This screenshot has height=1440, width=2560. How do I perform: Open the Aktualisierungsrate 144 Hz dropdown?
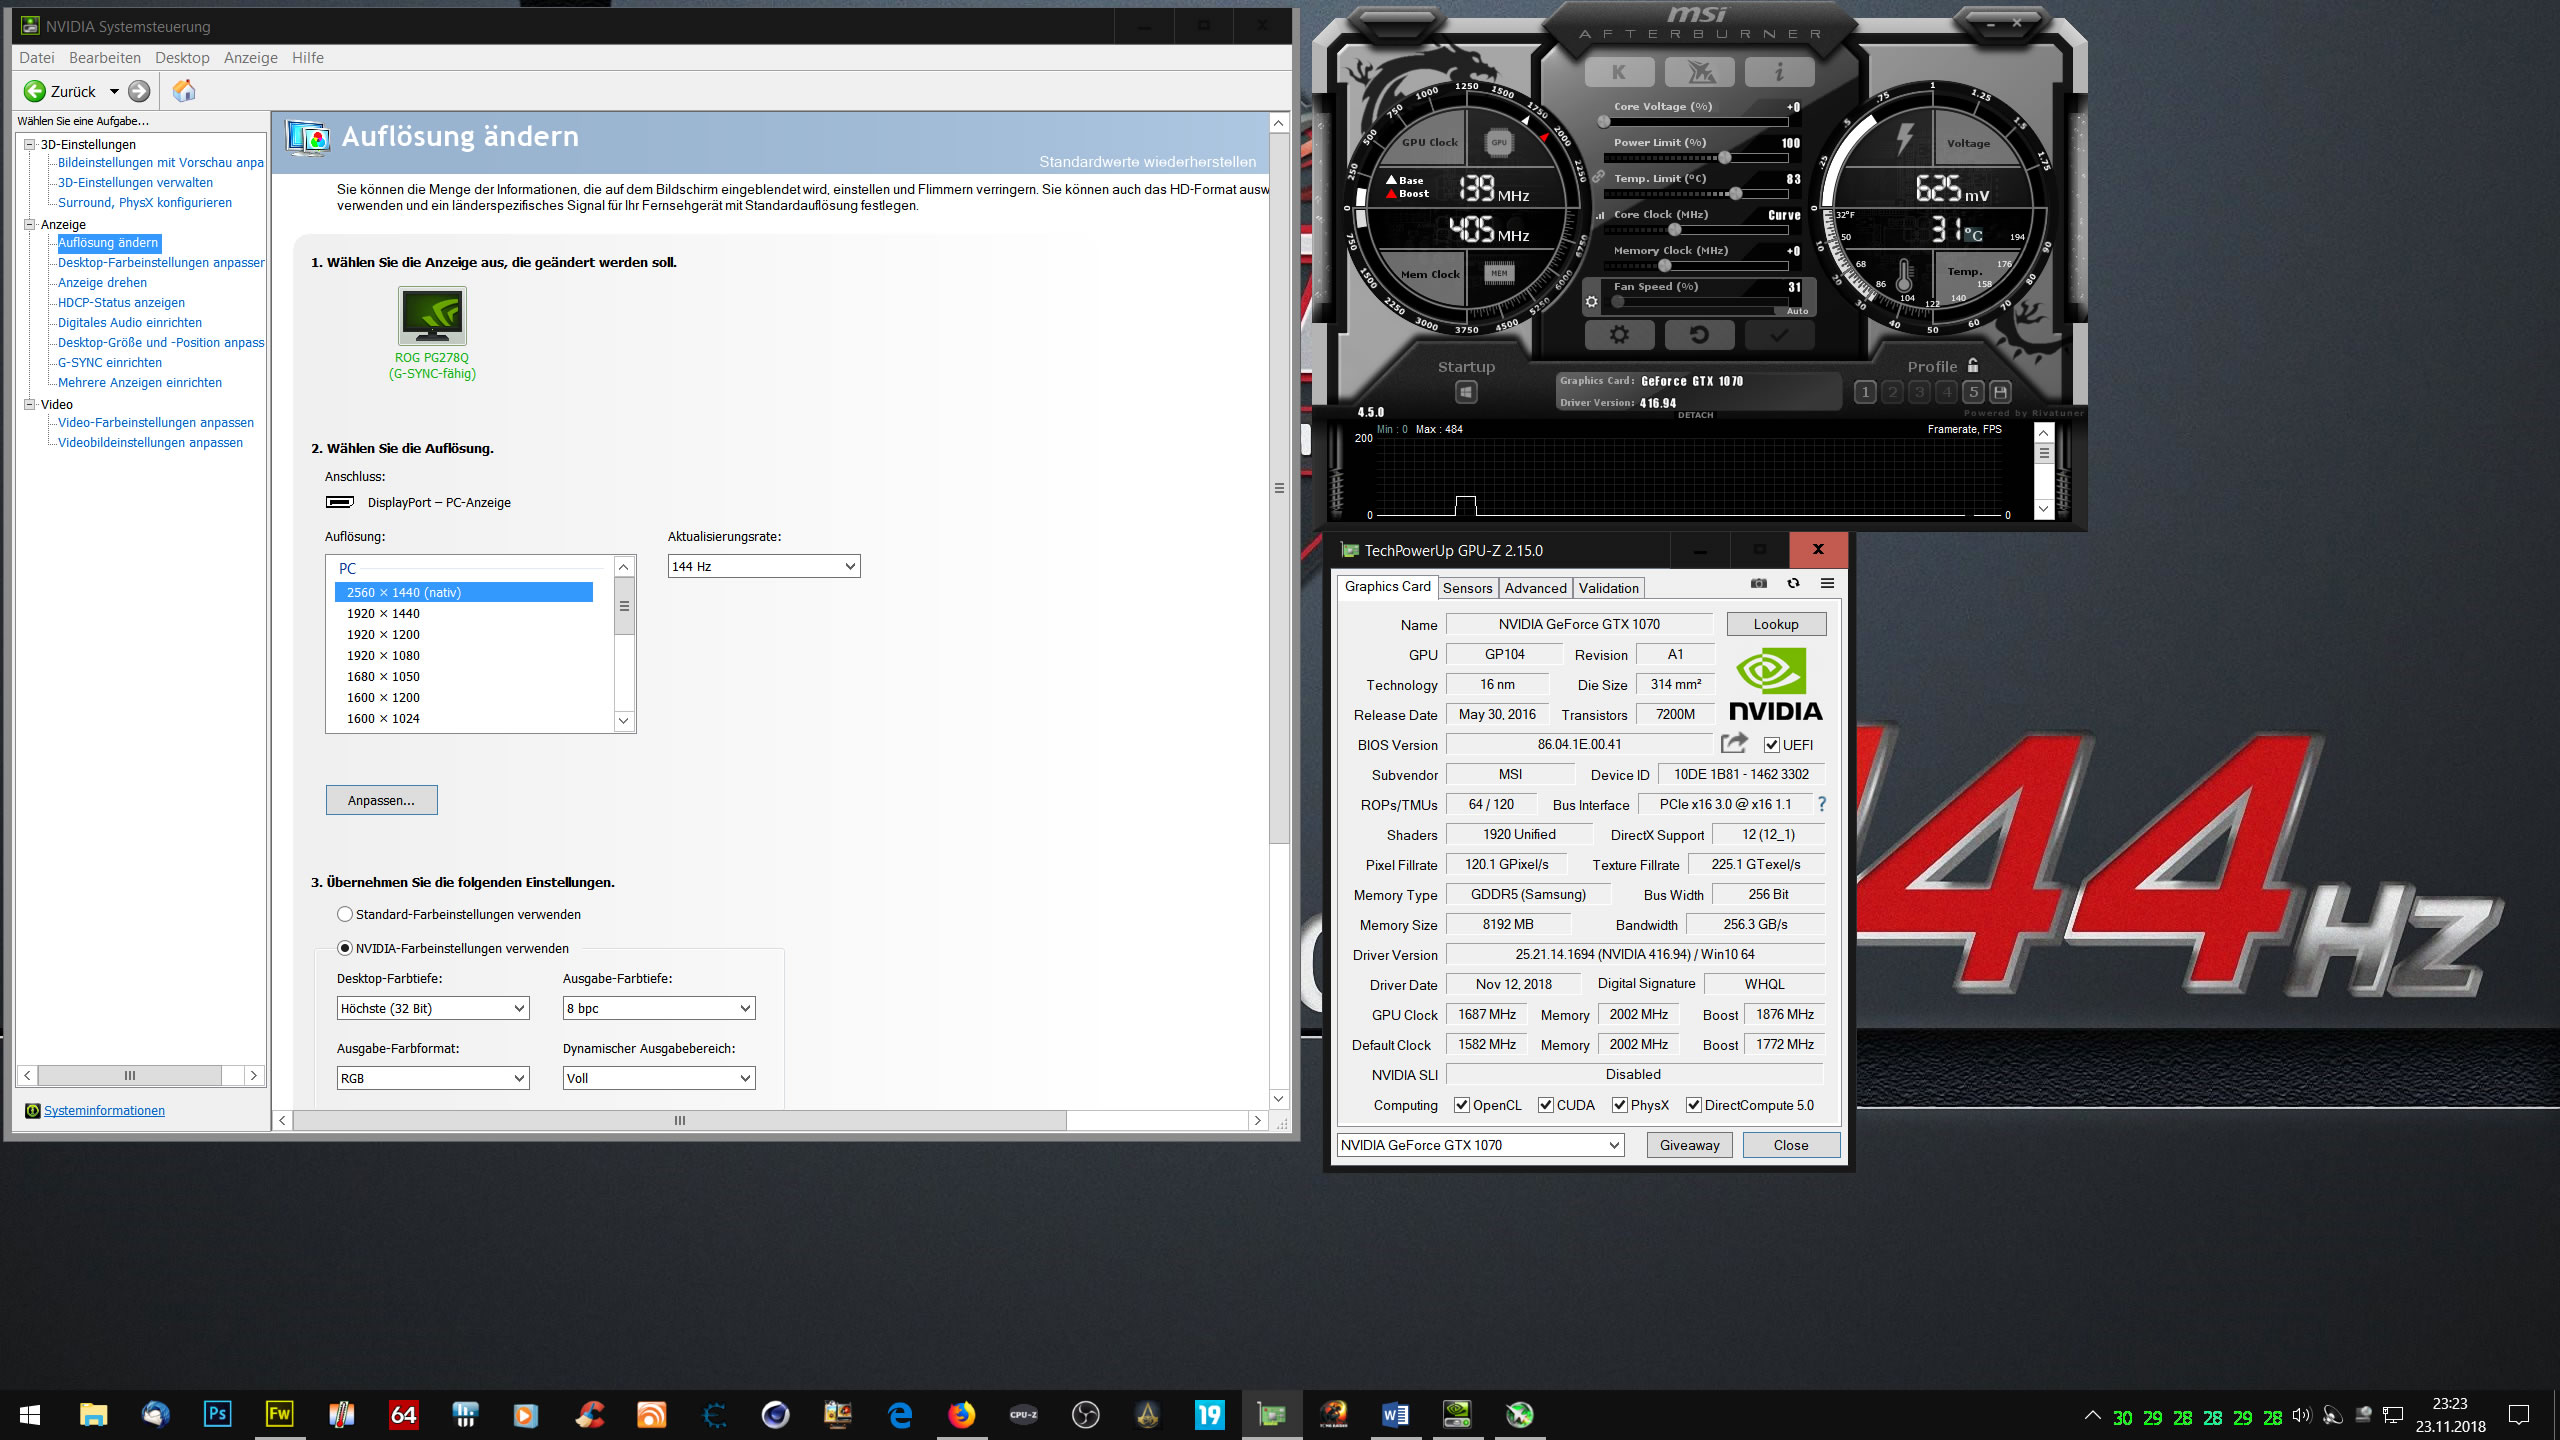coord(763,566)
